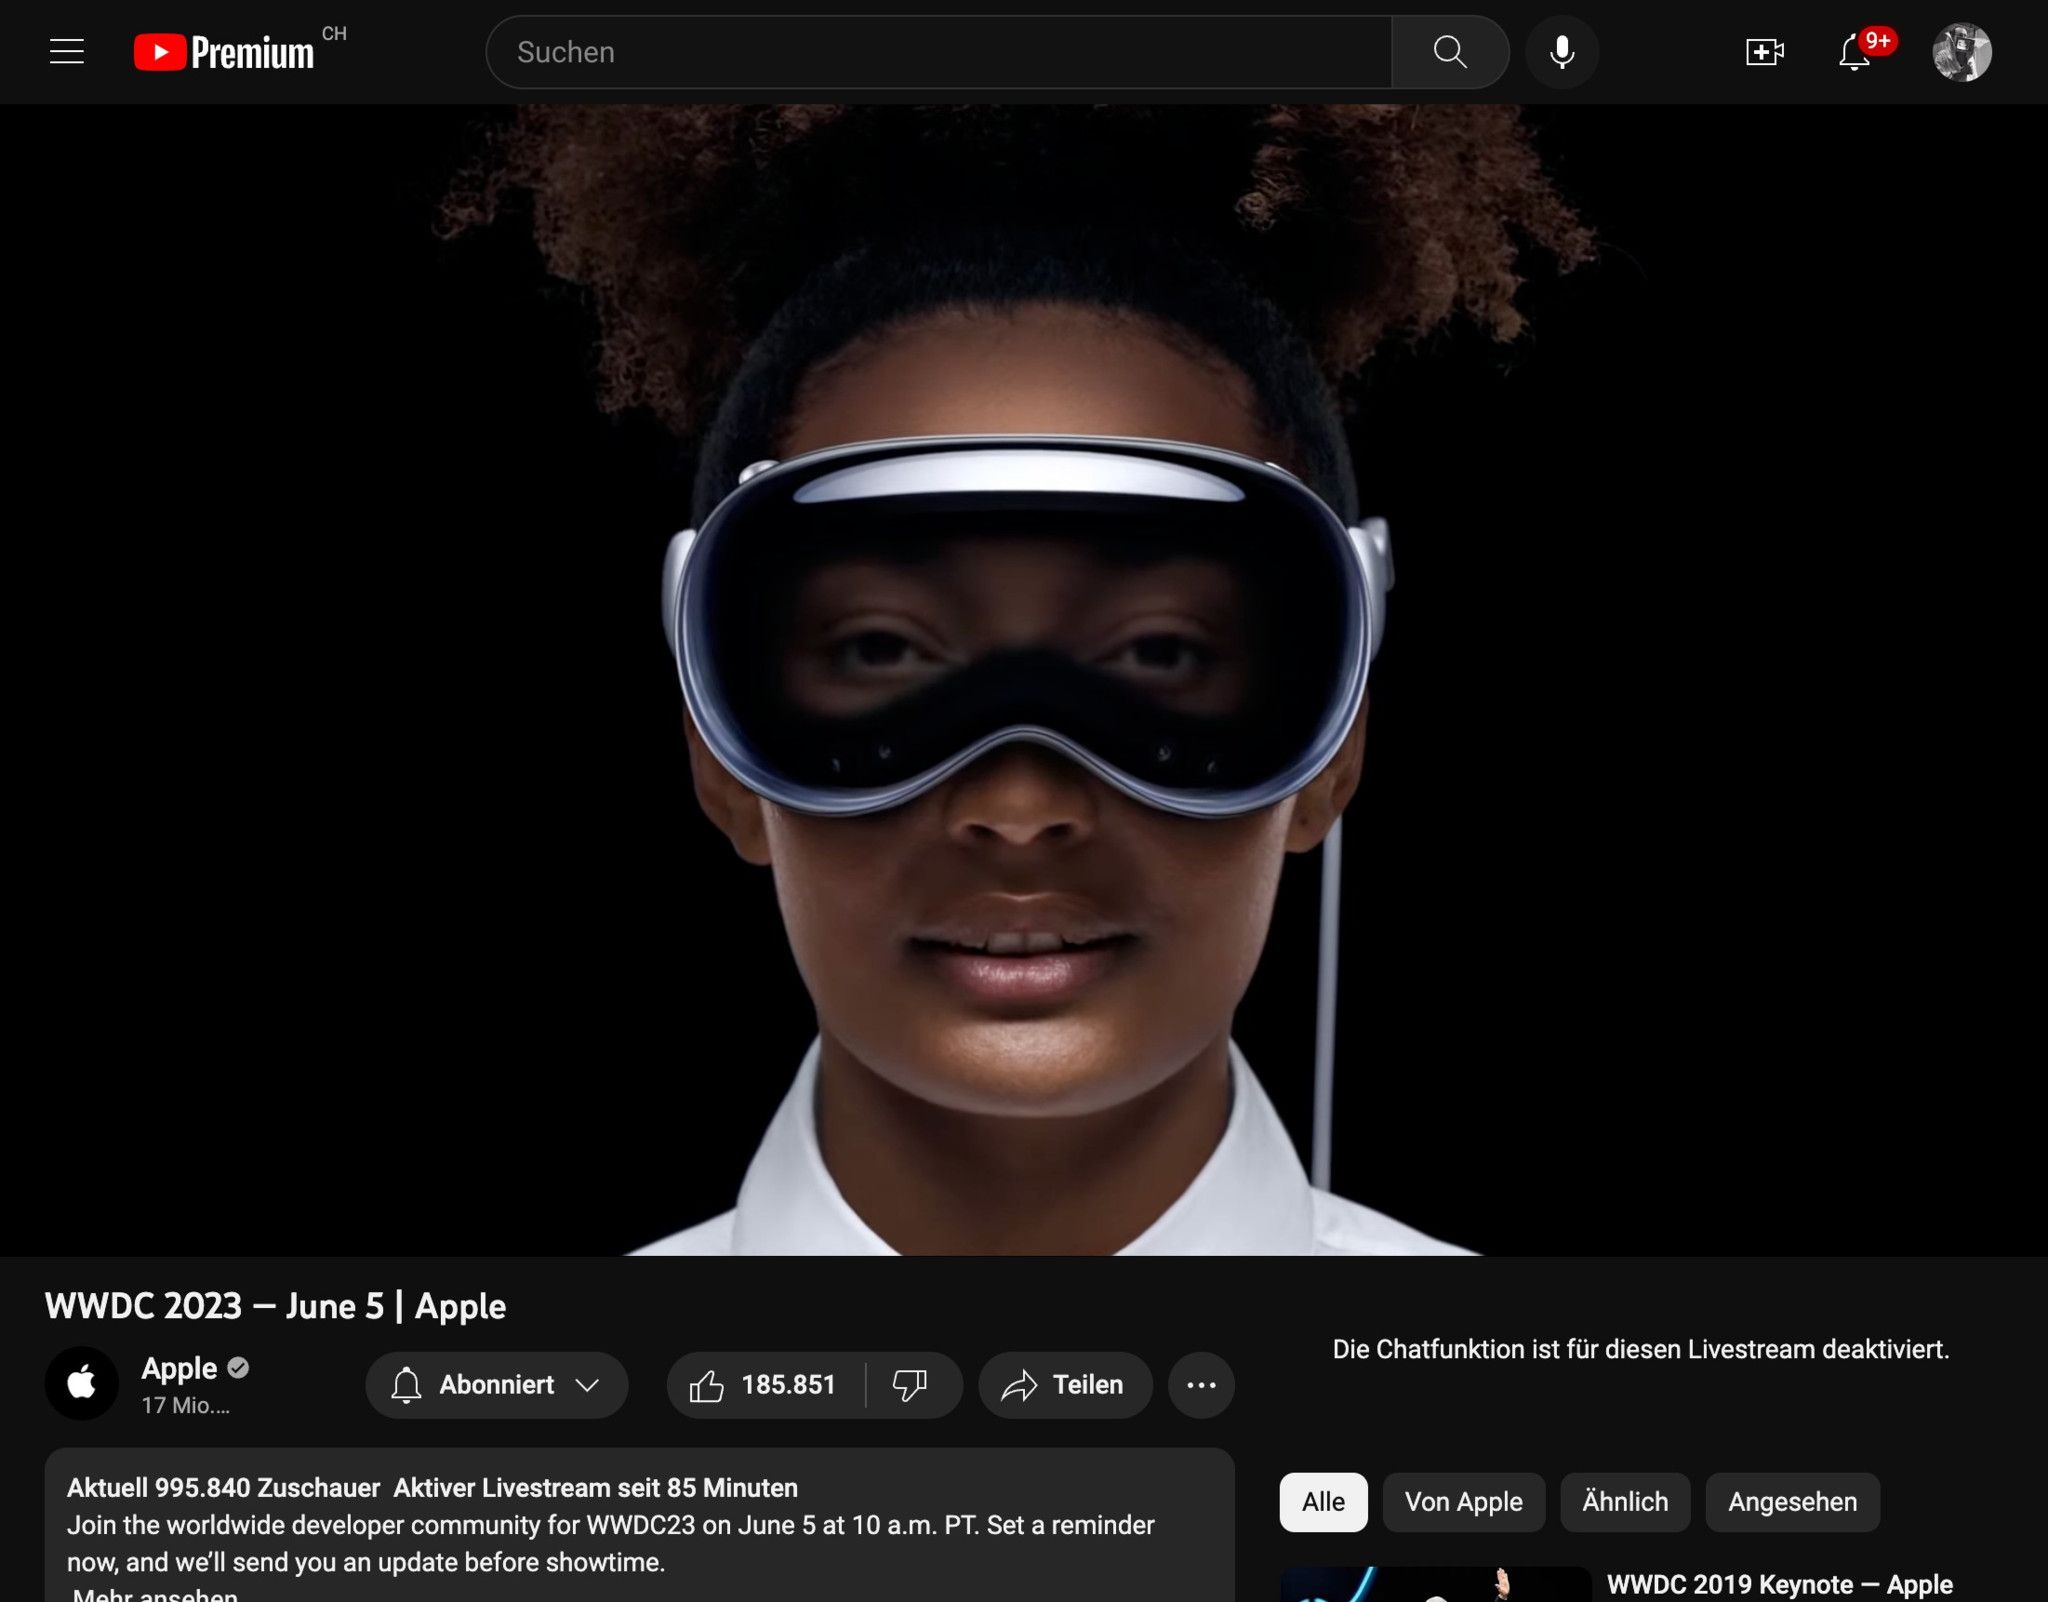Viewport: 2048px width, 1602px height.
Task: Open the three-dot more actions menu
Action: pos(1200,1385)
